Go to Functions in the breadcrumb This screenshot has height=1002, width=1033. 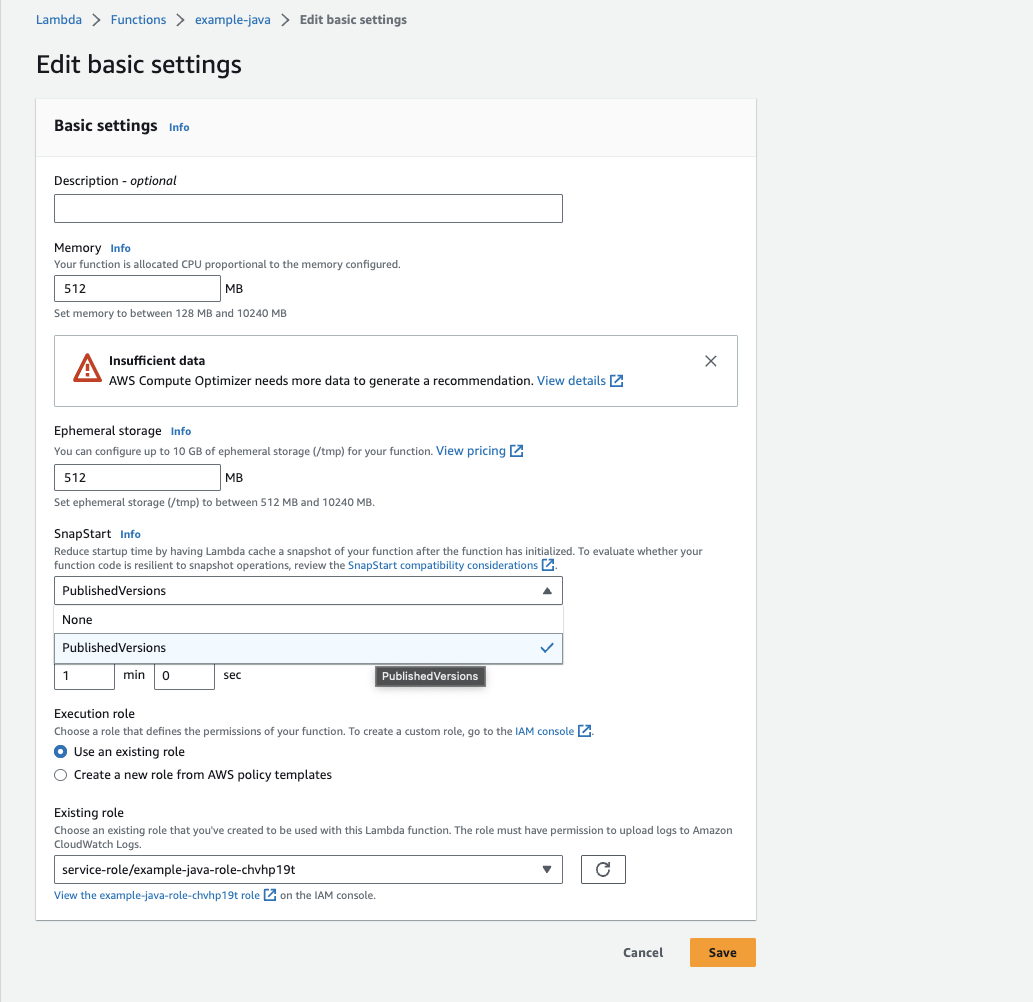point(138,20)
